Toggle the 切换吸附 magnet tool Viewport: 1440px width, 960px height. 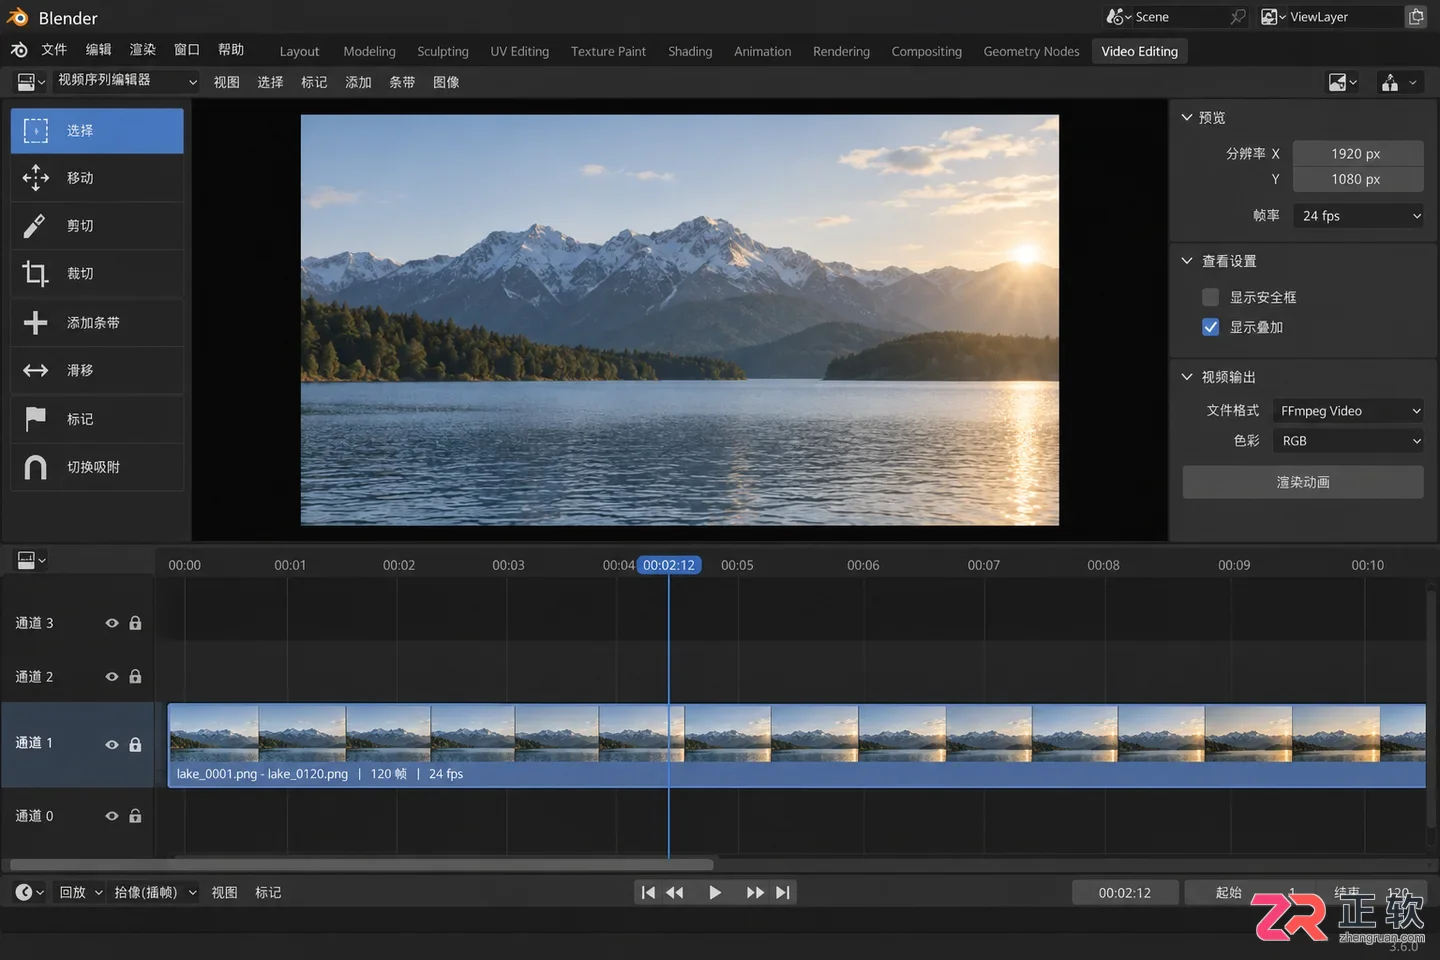(97, 467)
